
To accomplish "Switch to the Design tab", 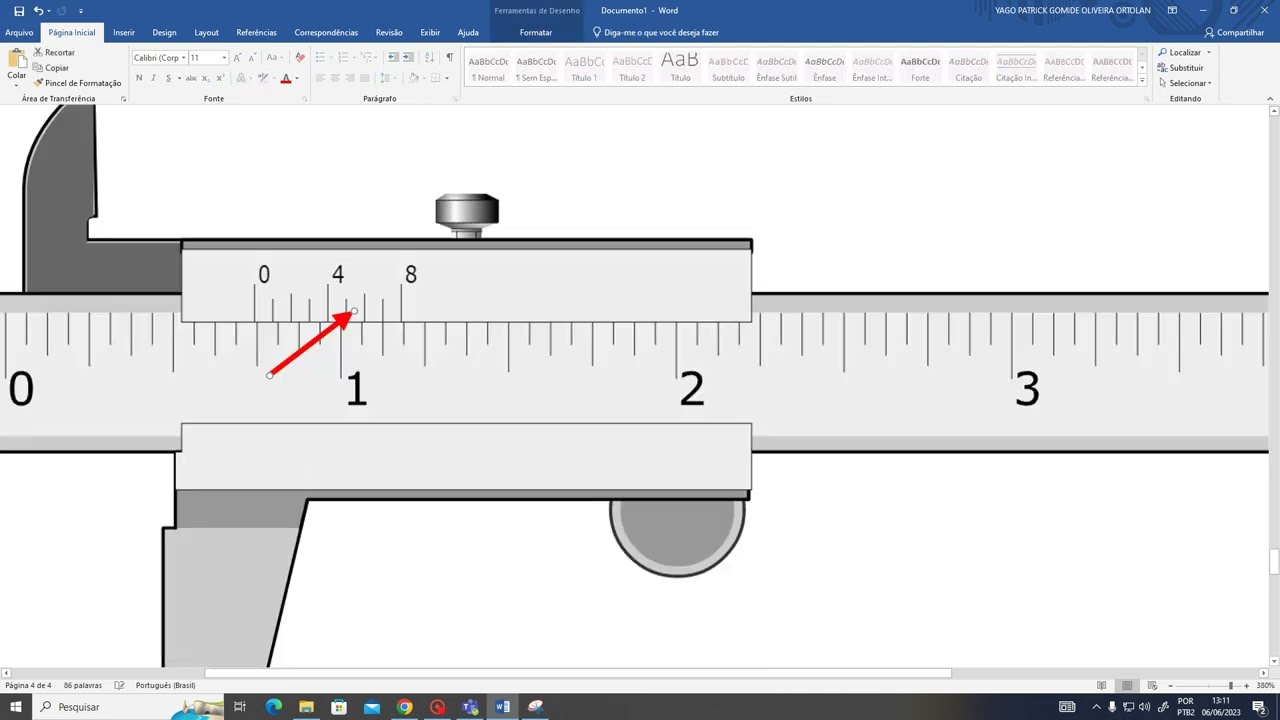I will (164, 32).
